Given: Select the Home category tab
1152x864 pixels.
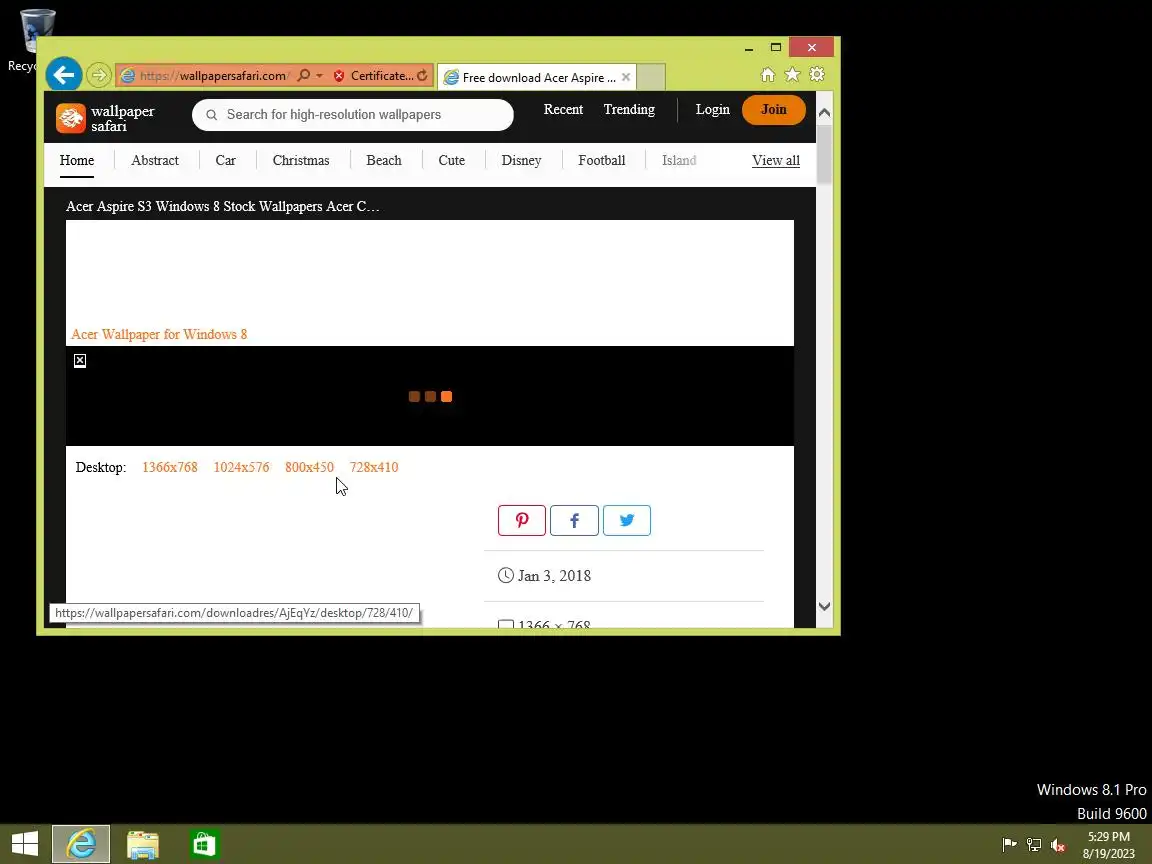Looking at the screenshot, I should coord(77,160).
